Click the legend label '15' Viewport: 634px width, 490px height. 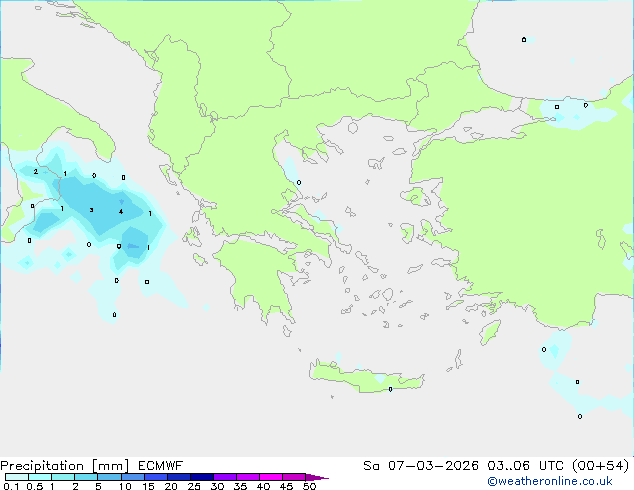[148, 486]
